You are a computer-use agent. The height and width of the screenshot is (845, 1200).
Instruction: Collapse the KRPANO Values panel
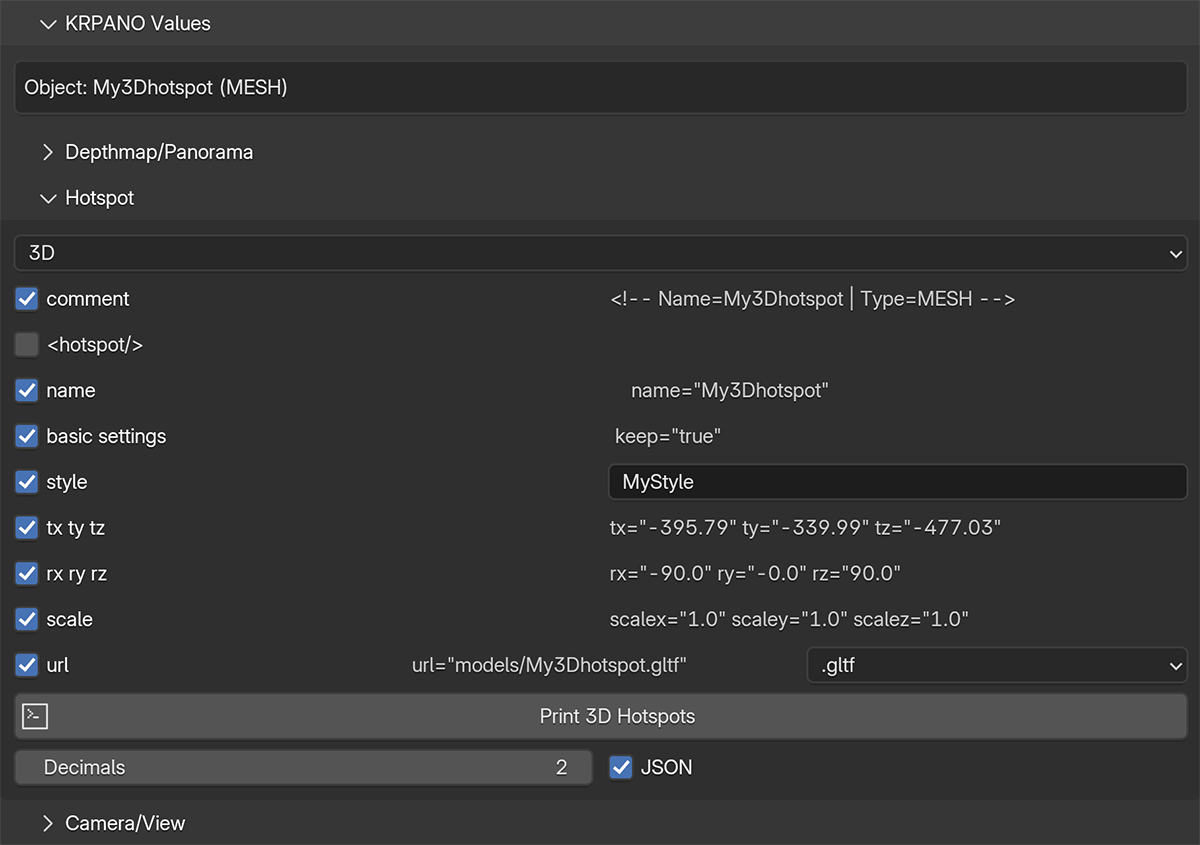click(x=47, y=24)
